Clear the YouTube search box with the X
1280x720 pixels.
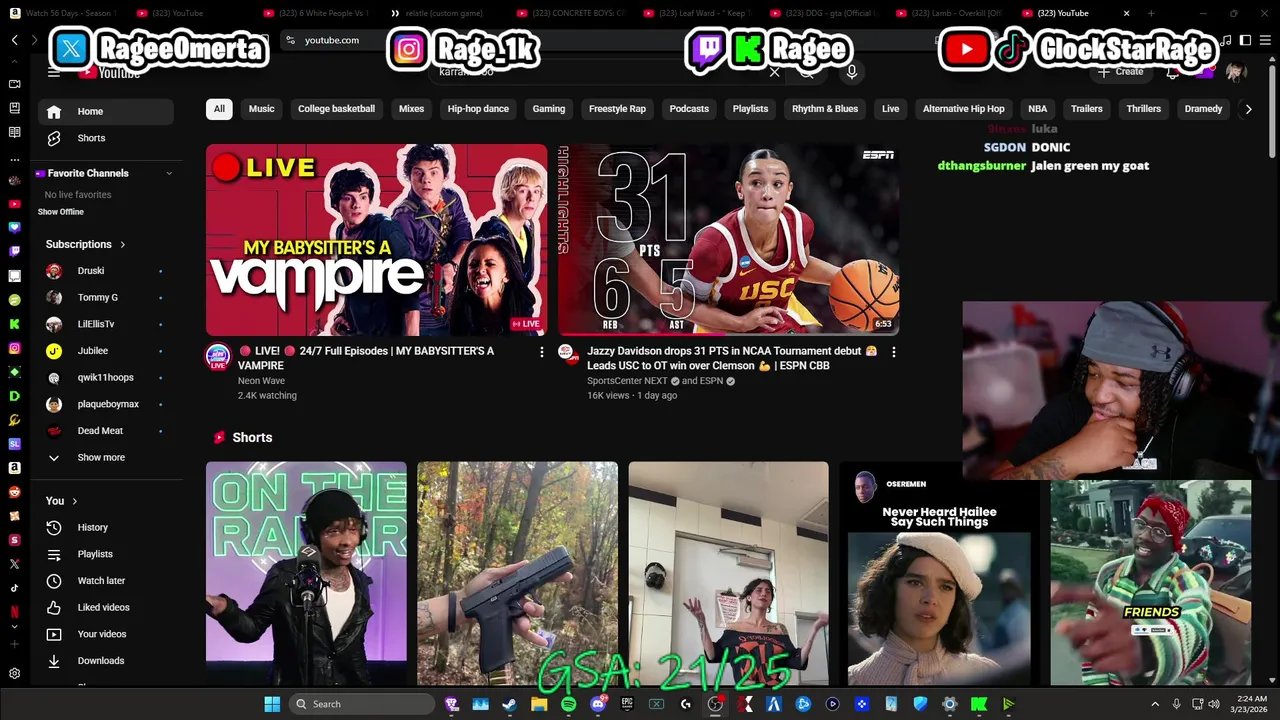[774, 72]
